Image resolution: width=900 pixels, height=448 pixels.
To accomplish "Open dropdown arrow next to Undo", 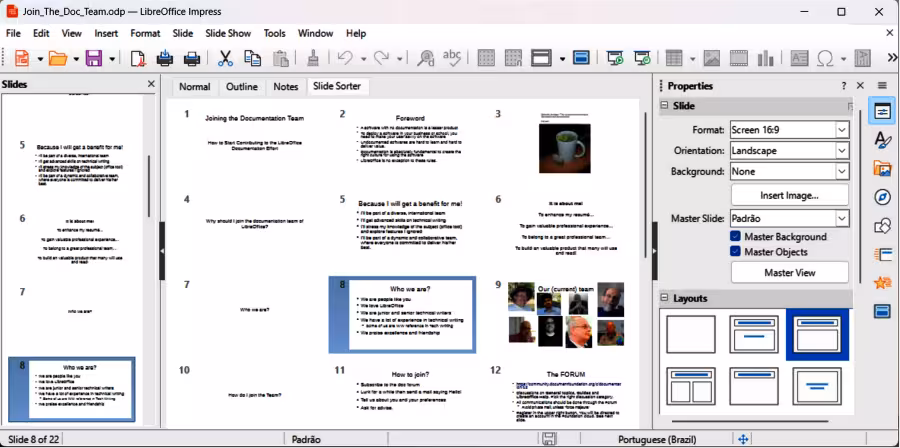I will [x=363, y=59].
